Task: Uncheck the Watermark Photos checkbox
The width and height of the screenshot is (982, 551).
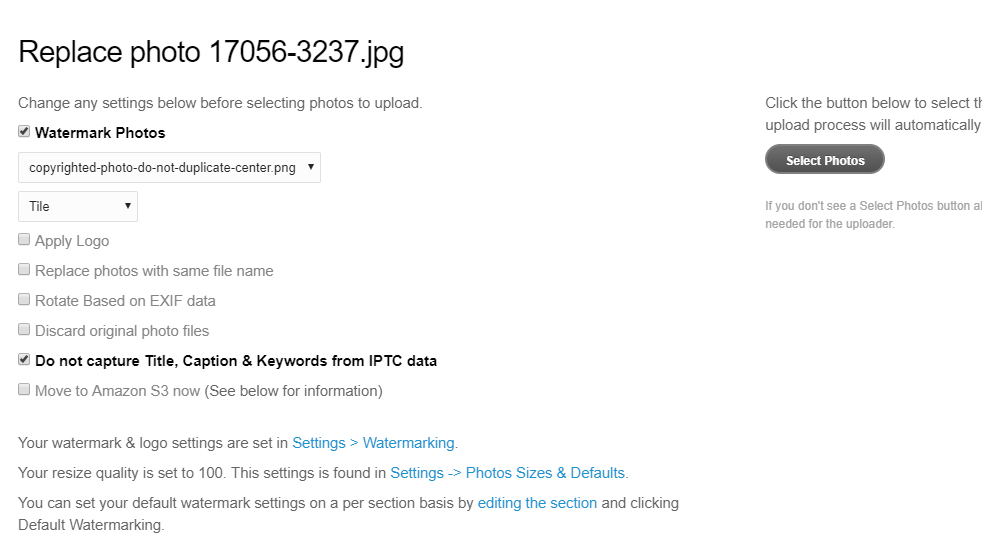Action: (x=24, y=131)
